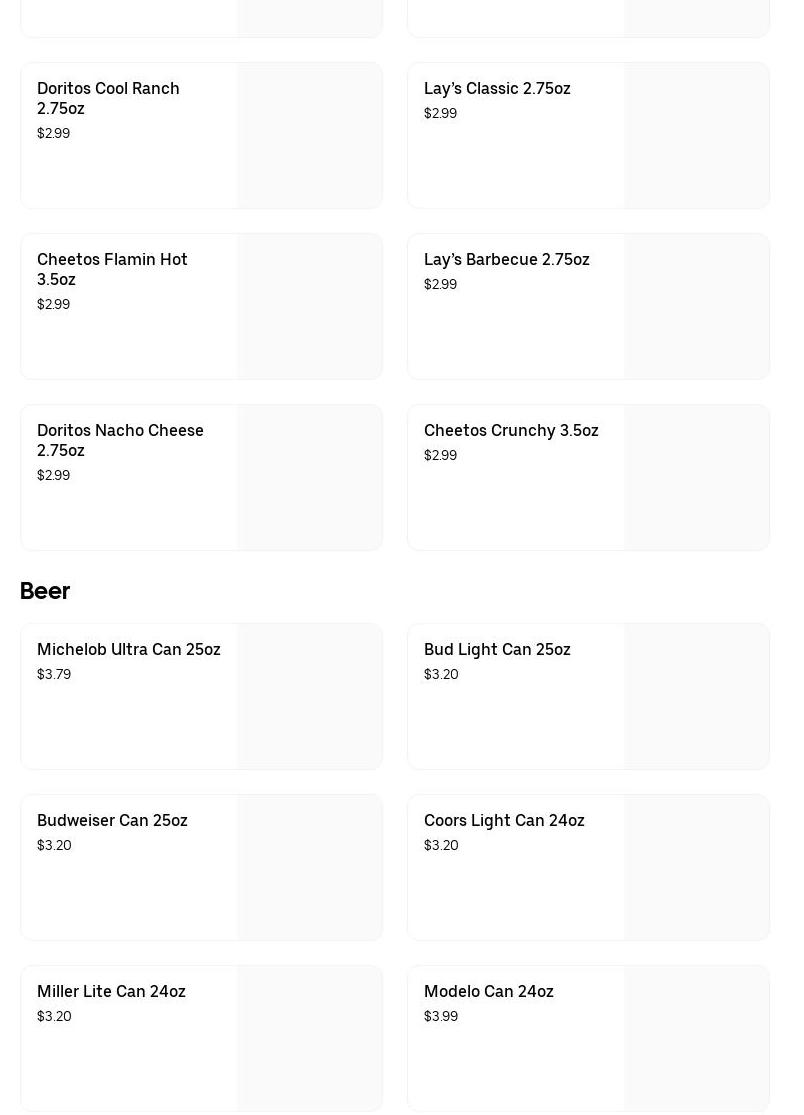Screen dimensions: 804x1115
Task: Open the Doritos Cool Ranch 2.75oz item
Action: 108,98
